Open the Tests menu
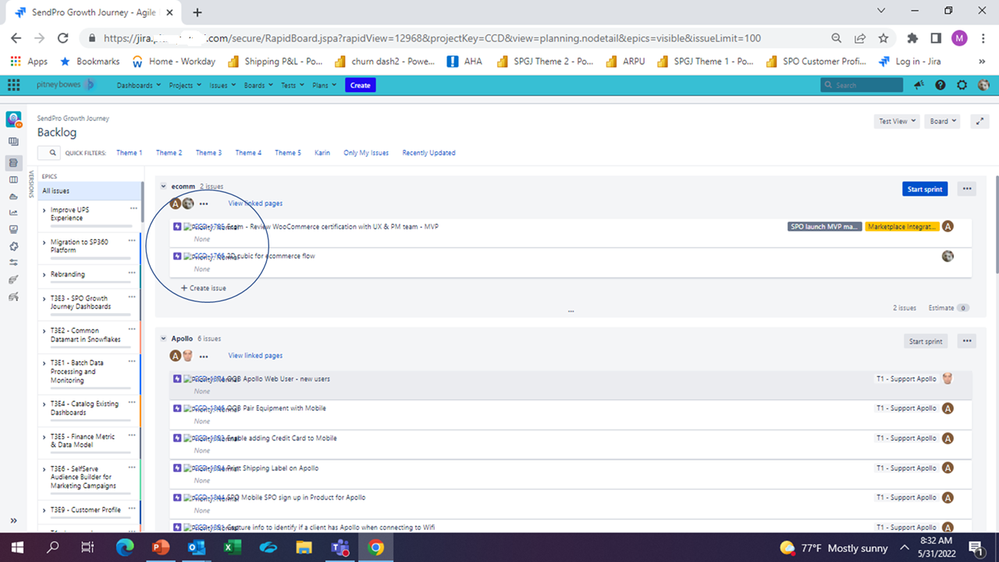This screenshot has height=562, width=999. click(x=292, y=85)
